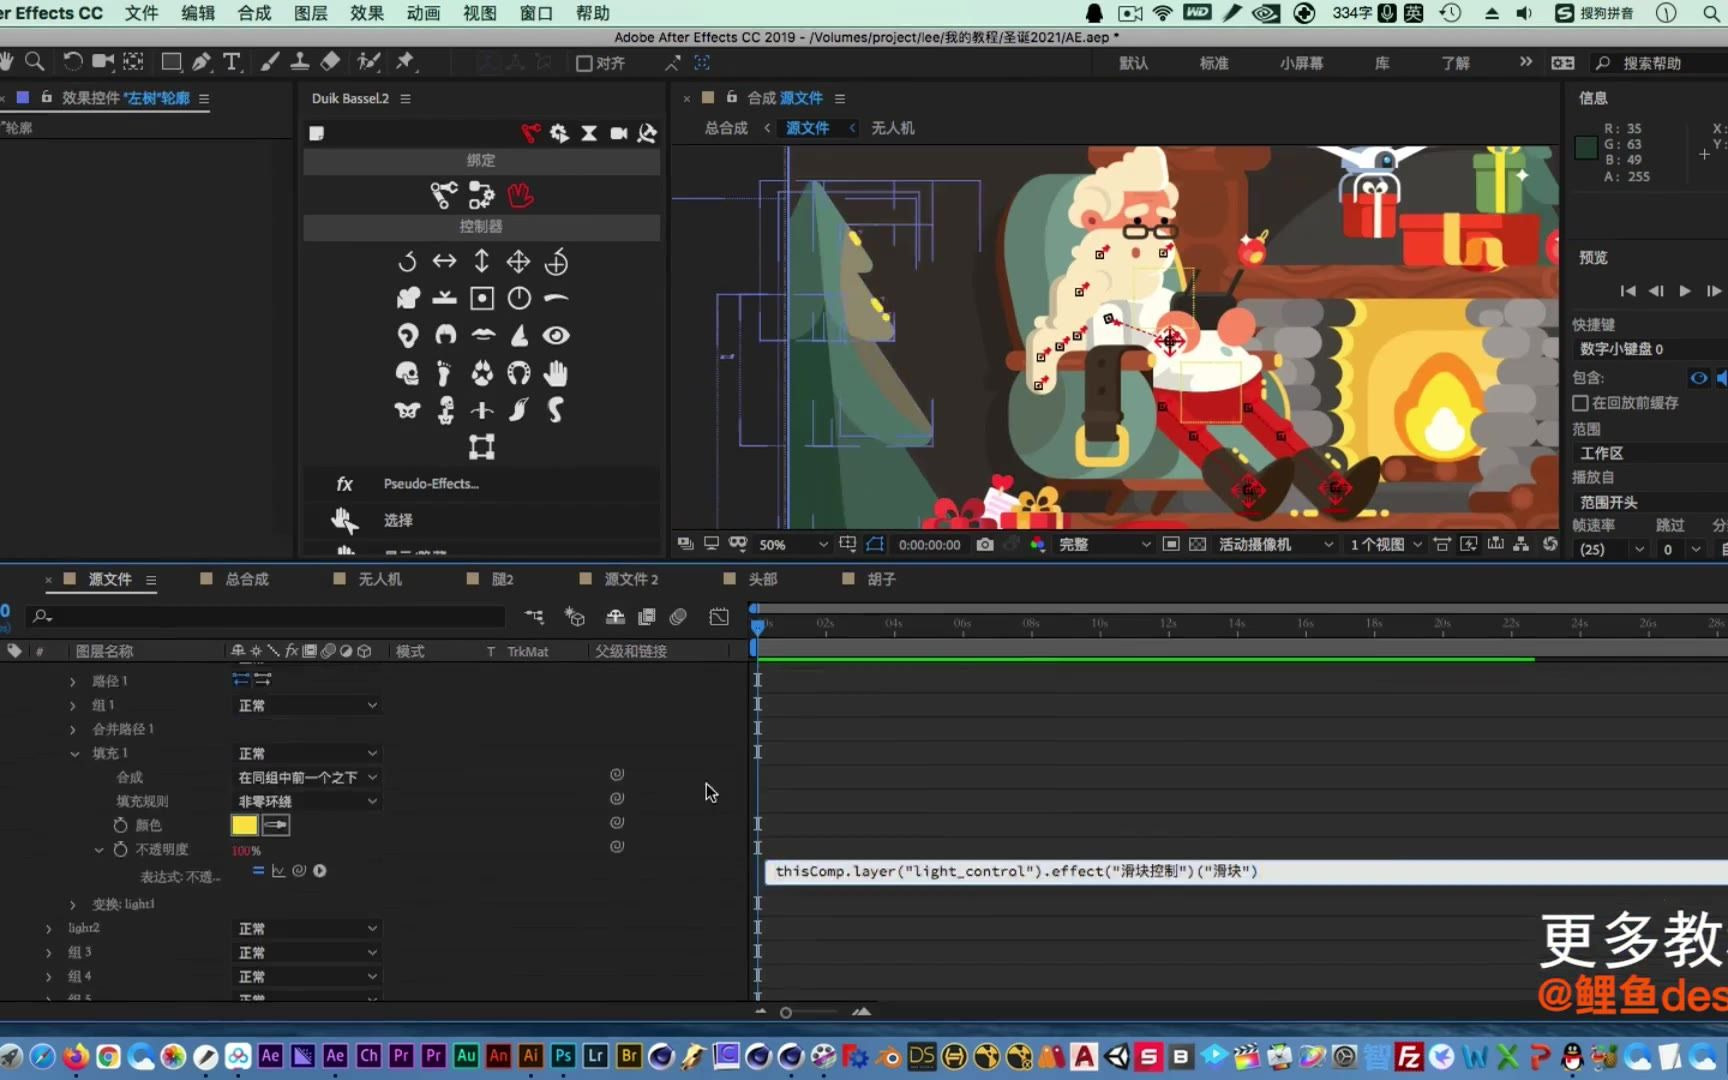Screen dimensions: 1728x1080
Task: Enable 在回放前缓存 checkbox
Action: (x=1581, y=403)
